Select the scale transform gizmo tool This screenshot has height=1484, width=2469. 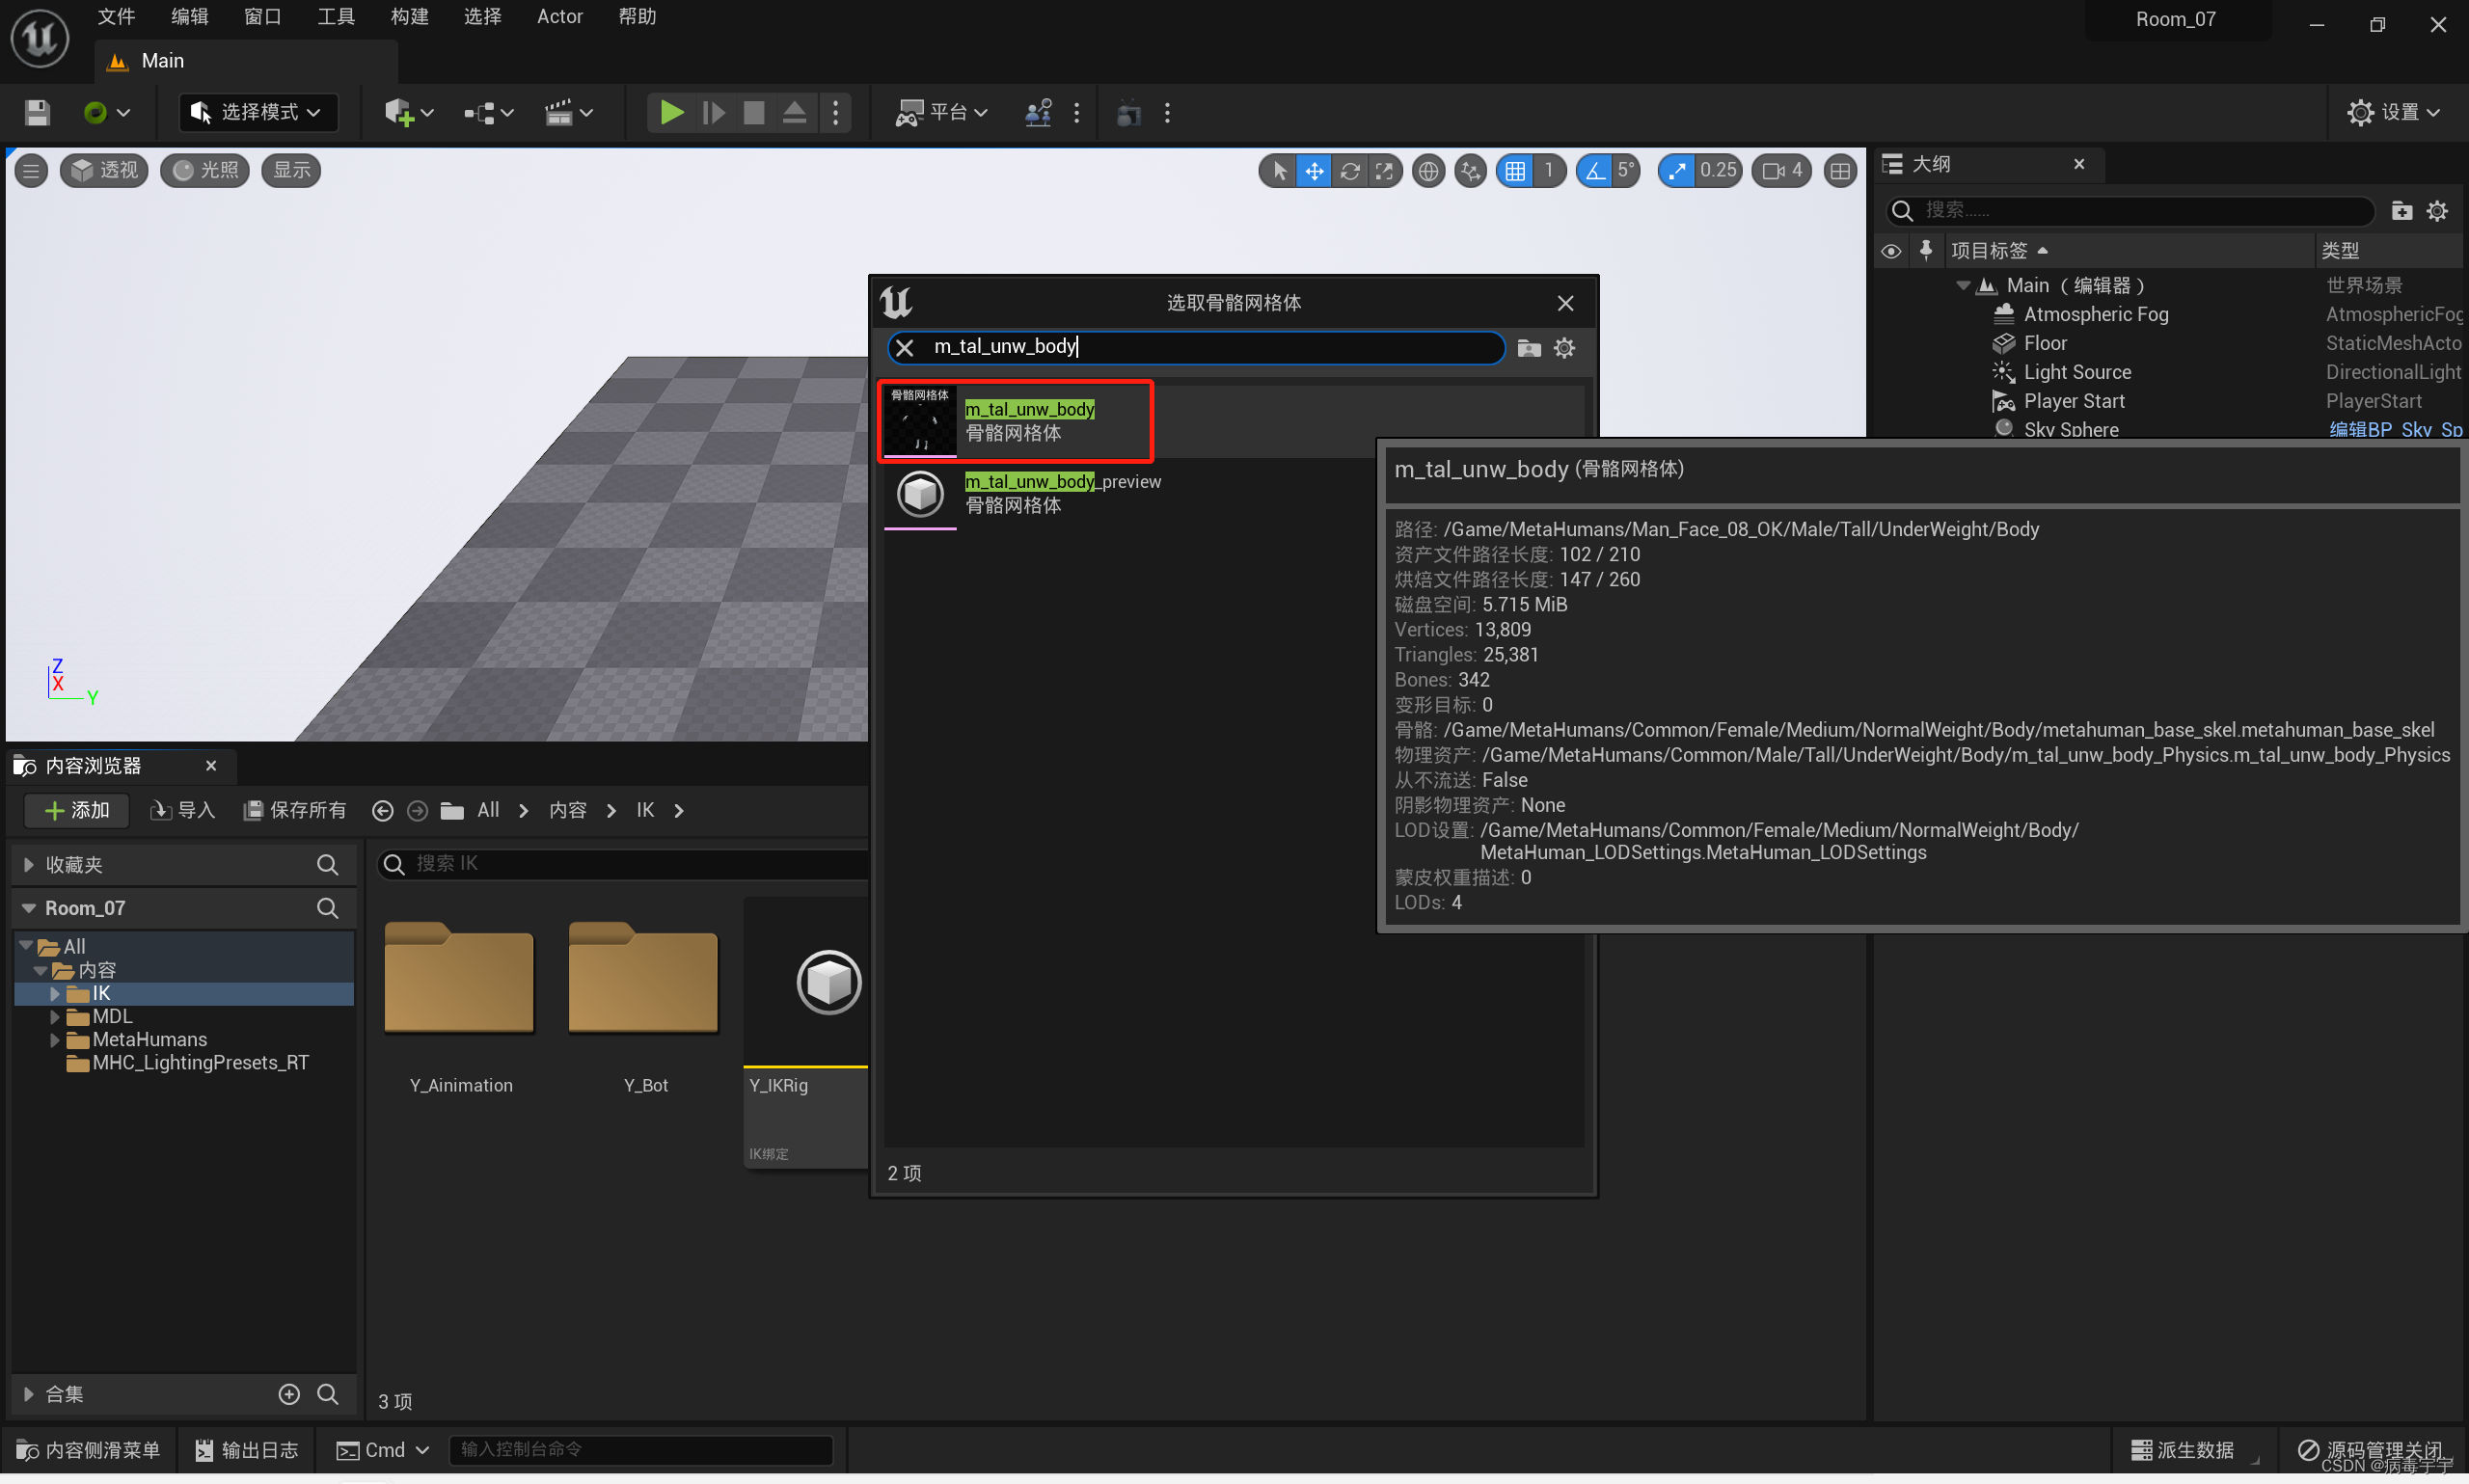point(1384,171)
